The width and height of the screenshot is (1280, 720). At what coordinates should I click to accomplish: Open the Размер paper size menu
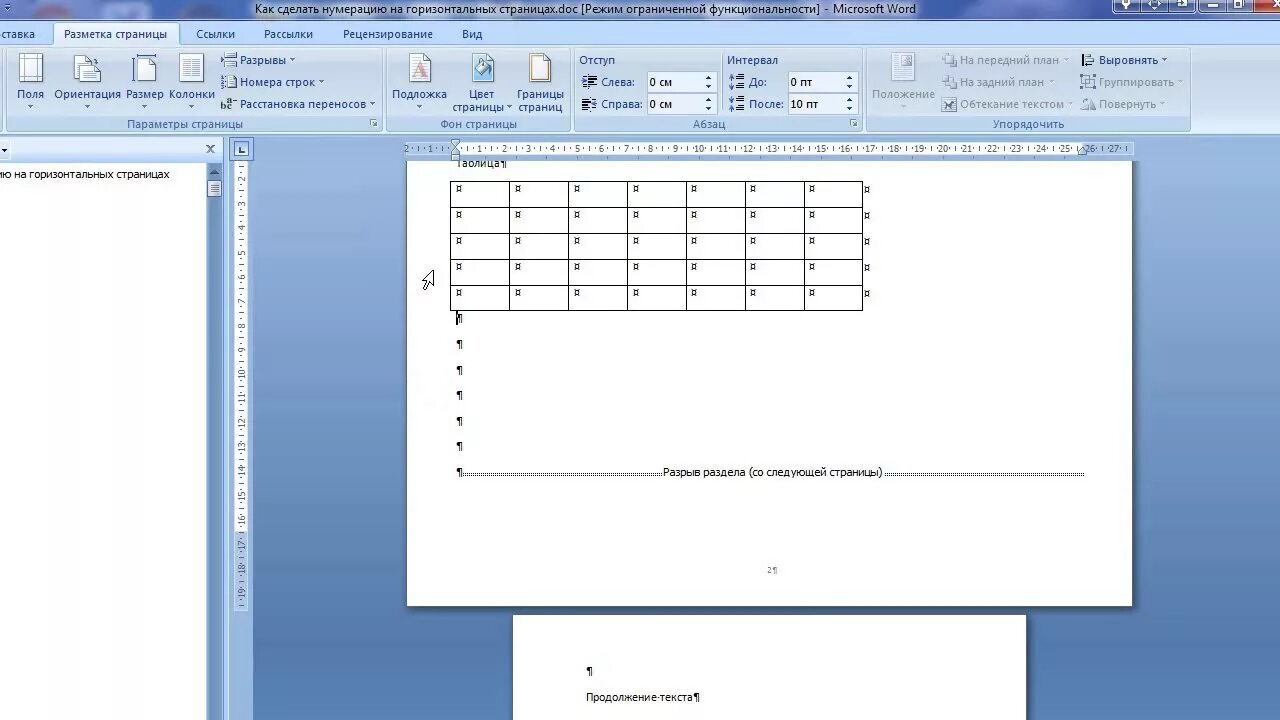pyautogui.click(x=145, y=82)
